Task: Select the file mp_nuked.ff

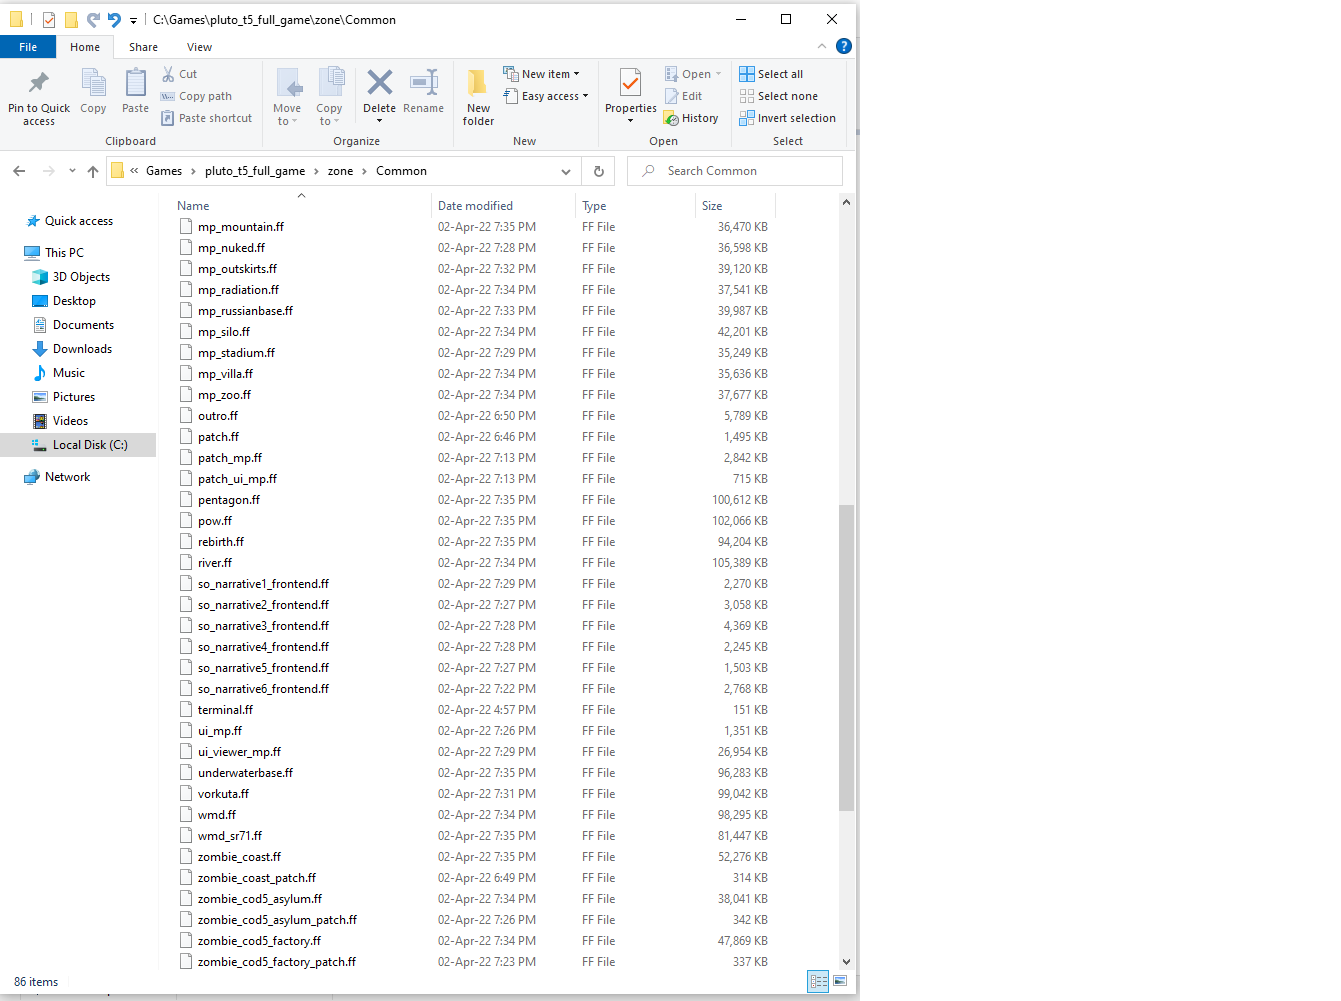Action: coord(231,248)
